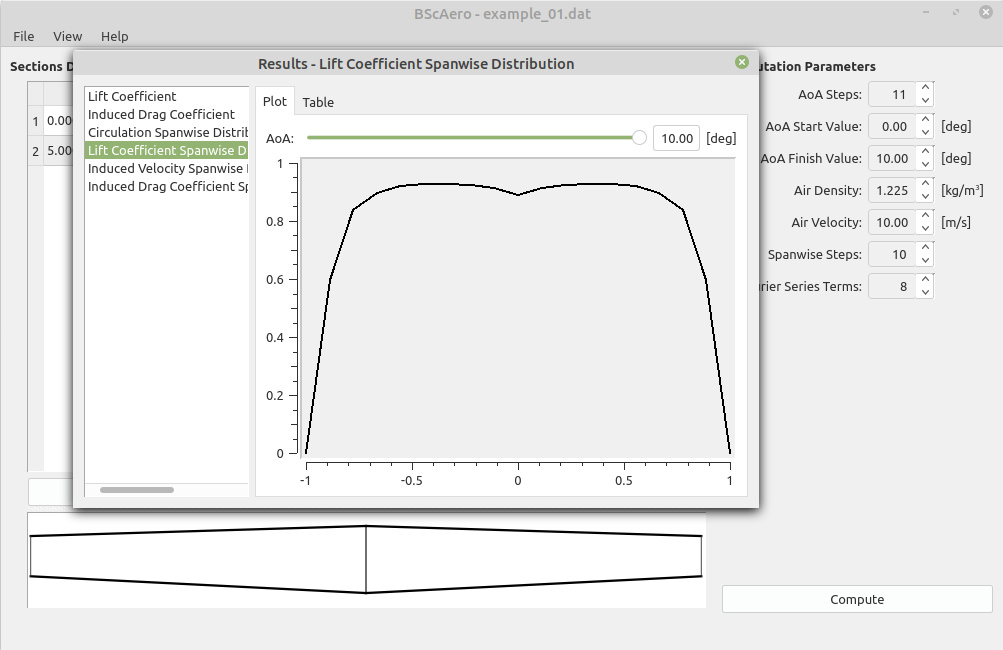Image resolution: width=1003 pixels, height=650 pixels.
Task: Open the File menu
Action: [x=24, y=36]
